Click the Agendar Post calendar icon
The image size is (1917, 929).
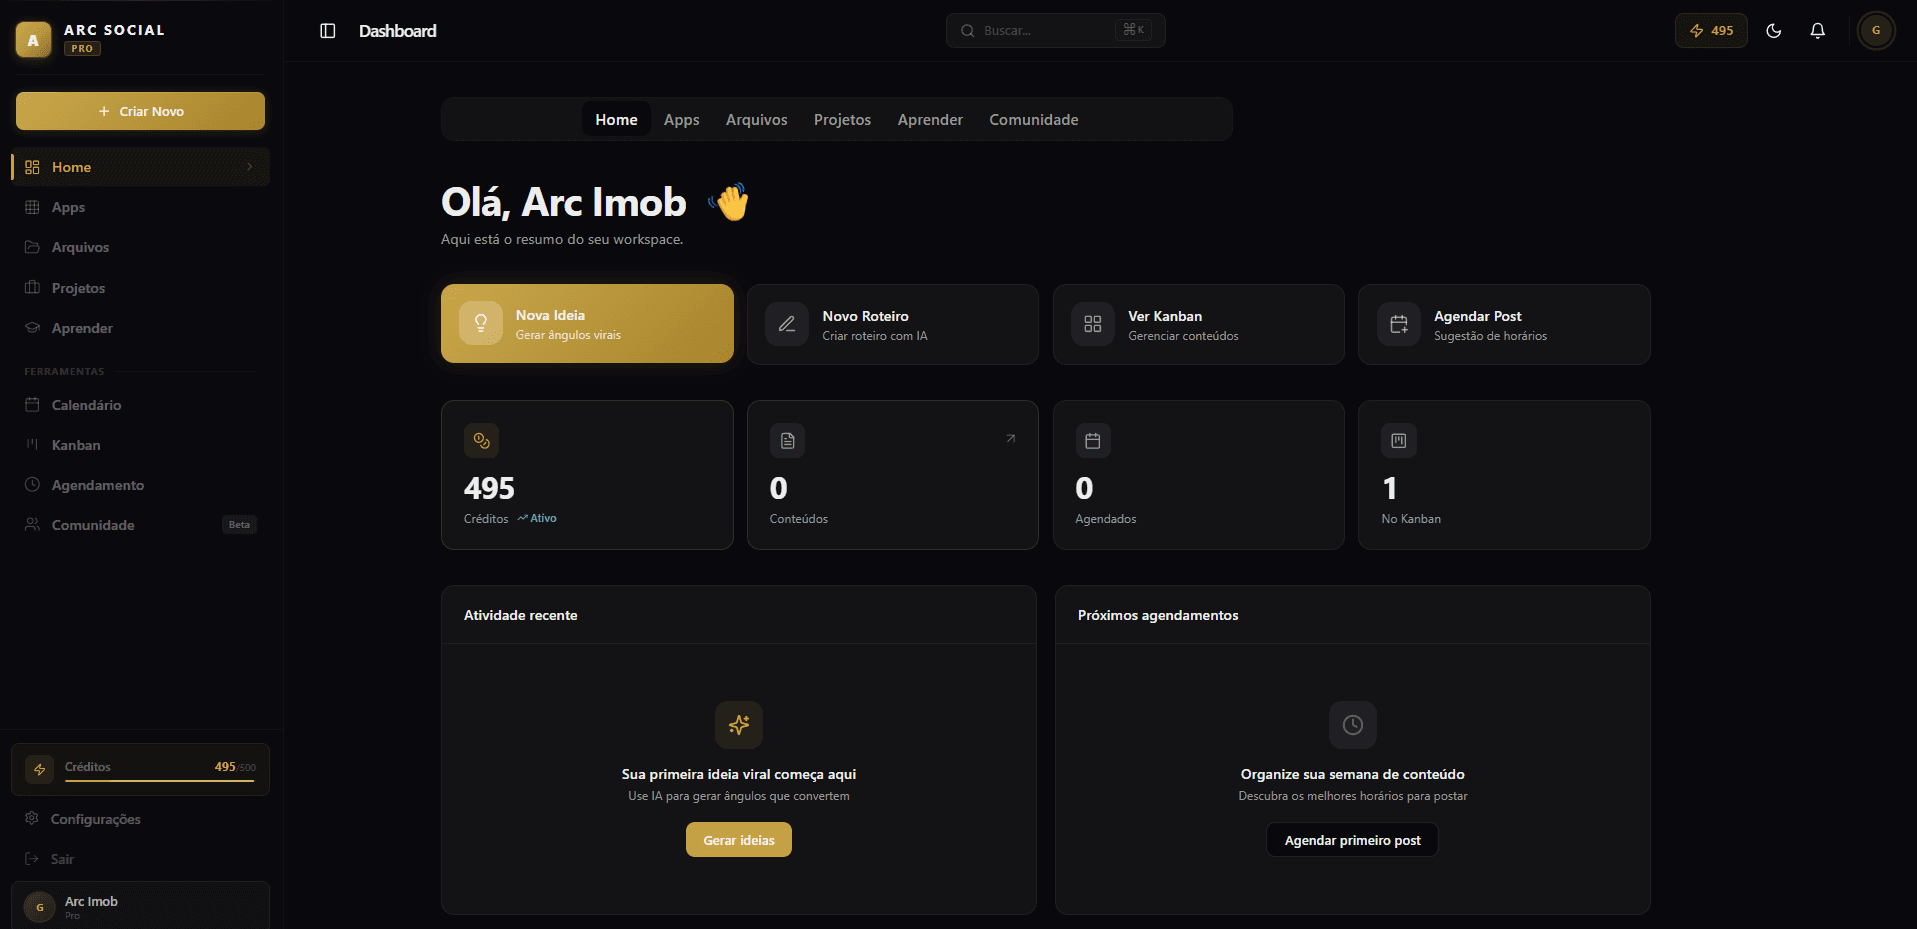tap(1399, 324)
